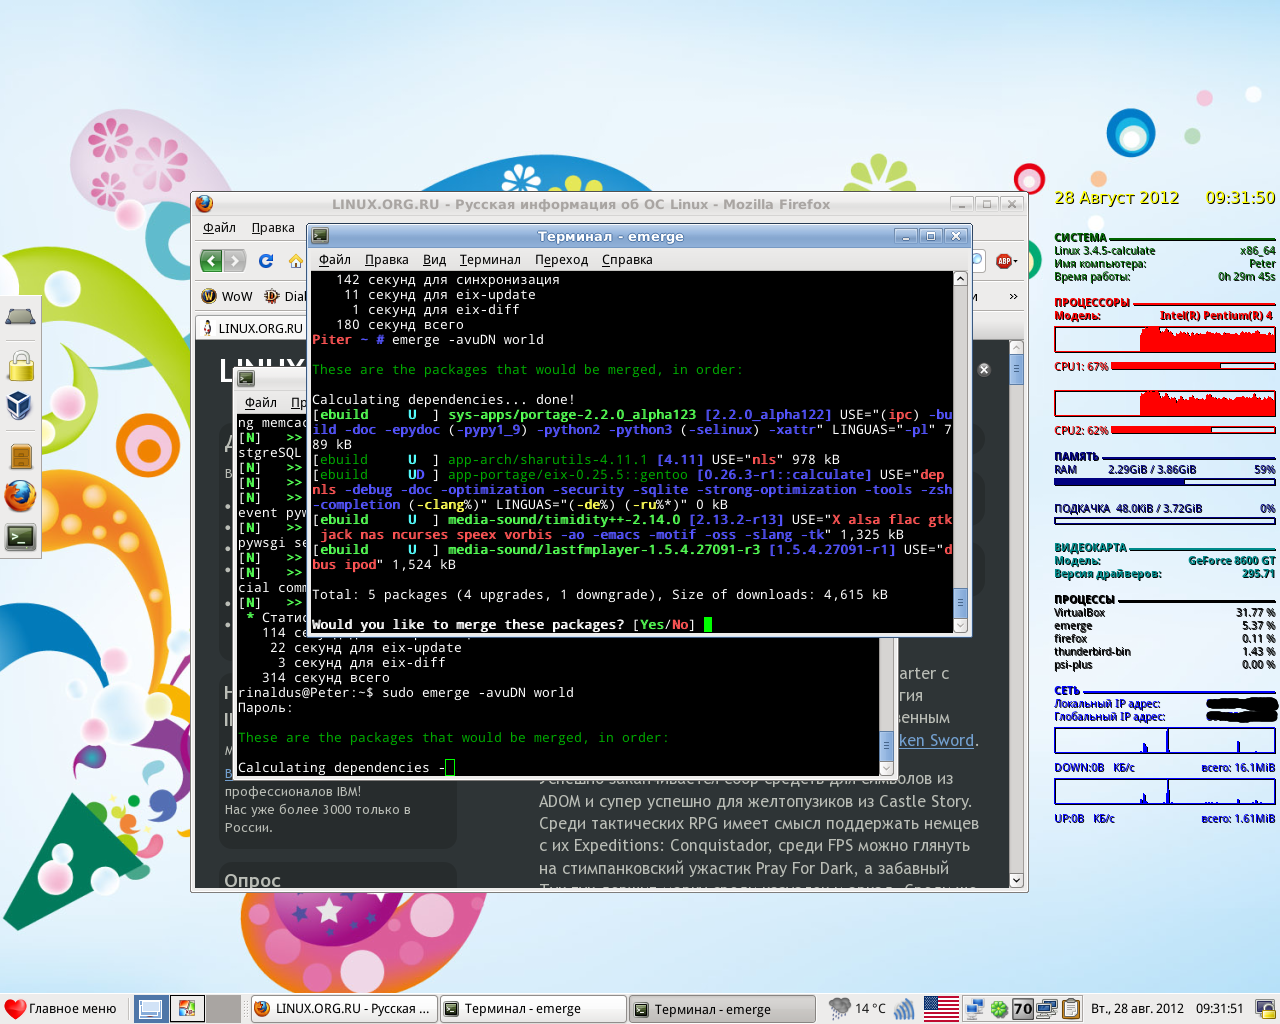Show more bookmarks chevron in Firefox
The width and height of the screenshot is (1280, 1024).
1013,296
